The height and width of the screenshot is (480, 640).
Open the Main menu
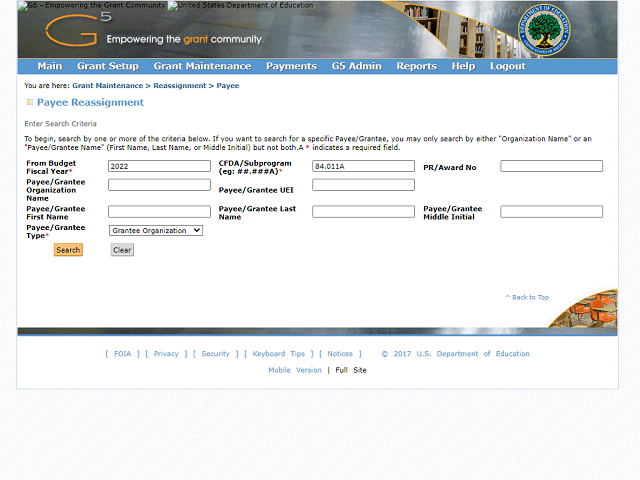pos(49,66)
